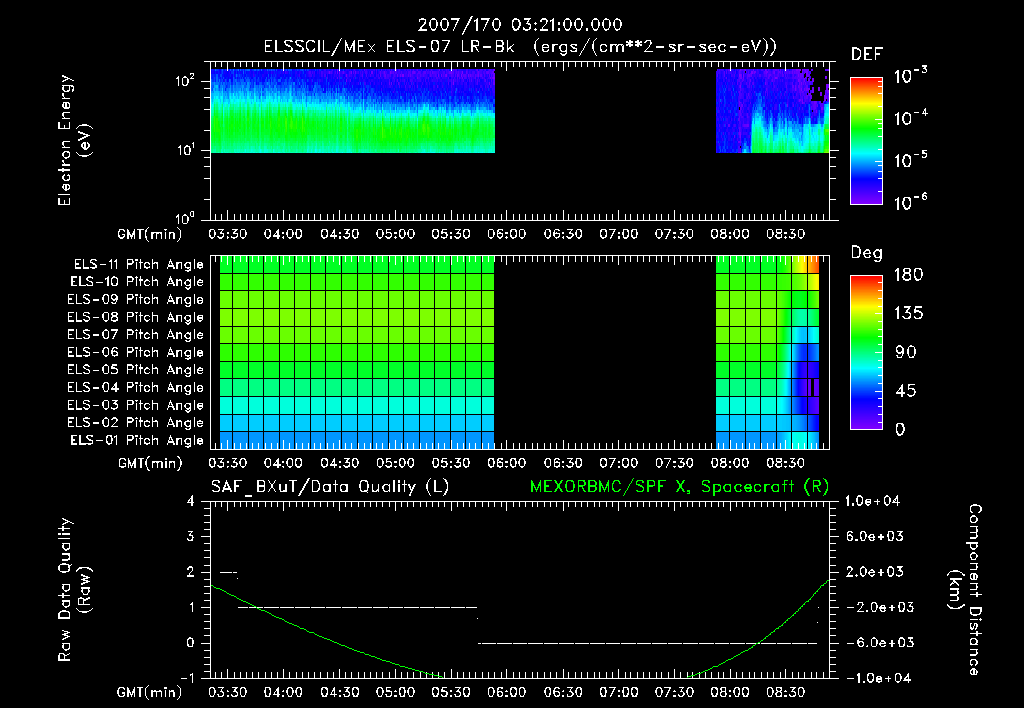Viewport: 1024px width, 708px height.
Task: Click 07:00 tick of pitch angle panel
Action: [618, 463]
